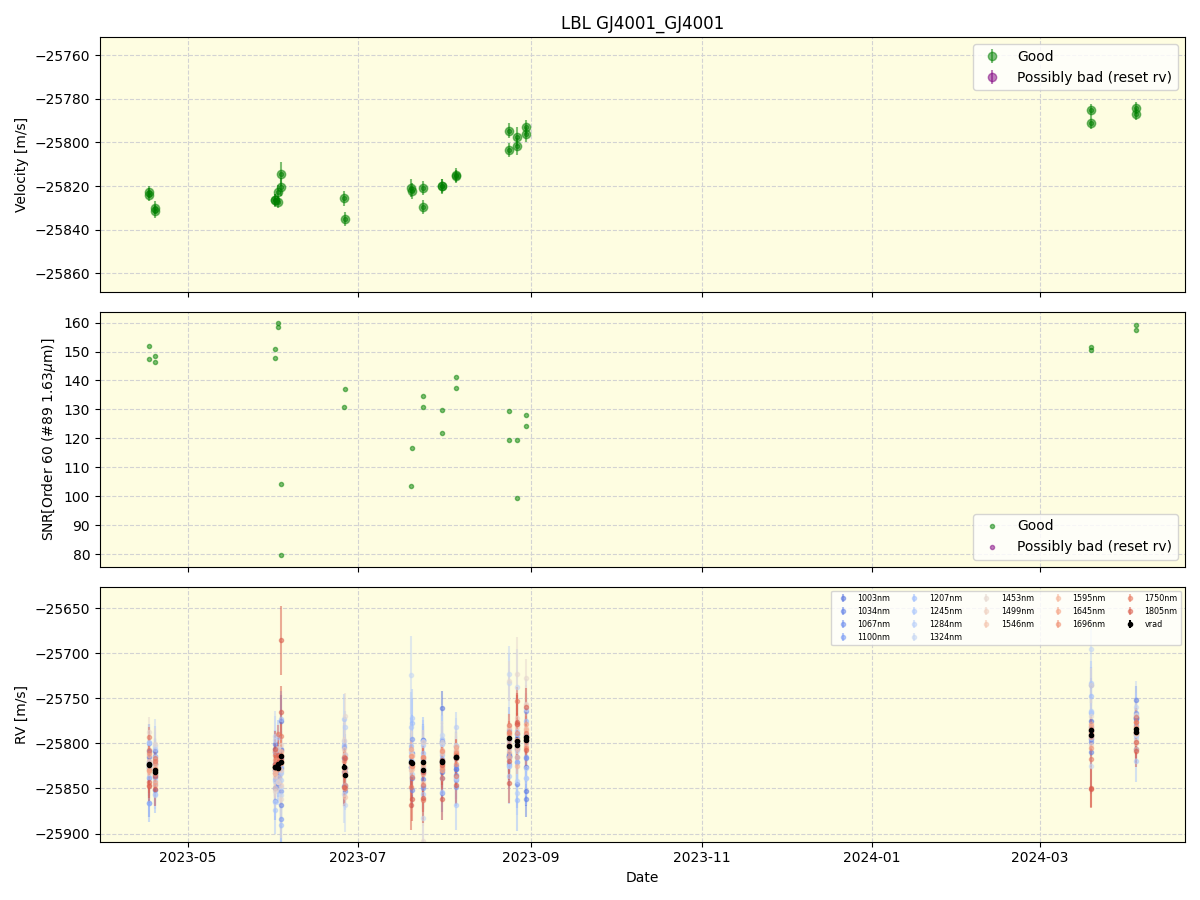1200x900 pixels.
Task: Click the 110 SNR tick label
Action: (x=78, y=468)
